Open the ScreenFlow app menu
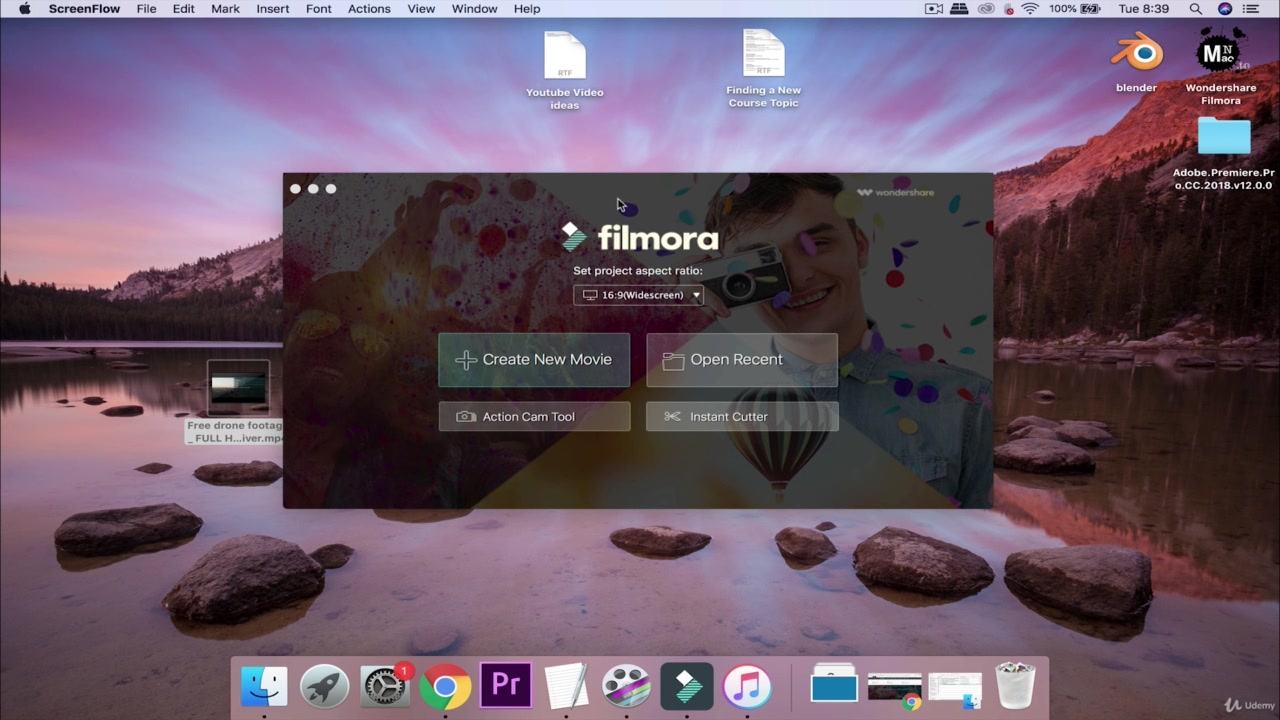1280x720 pixels. pyautogui.click(x=84, y=9)
